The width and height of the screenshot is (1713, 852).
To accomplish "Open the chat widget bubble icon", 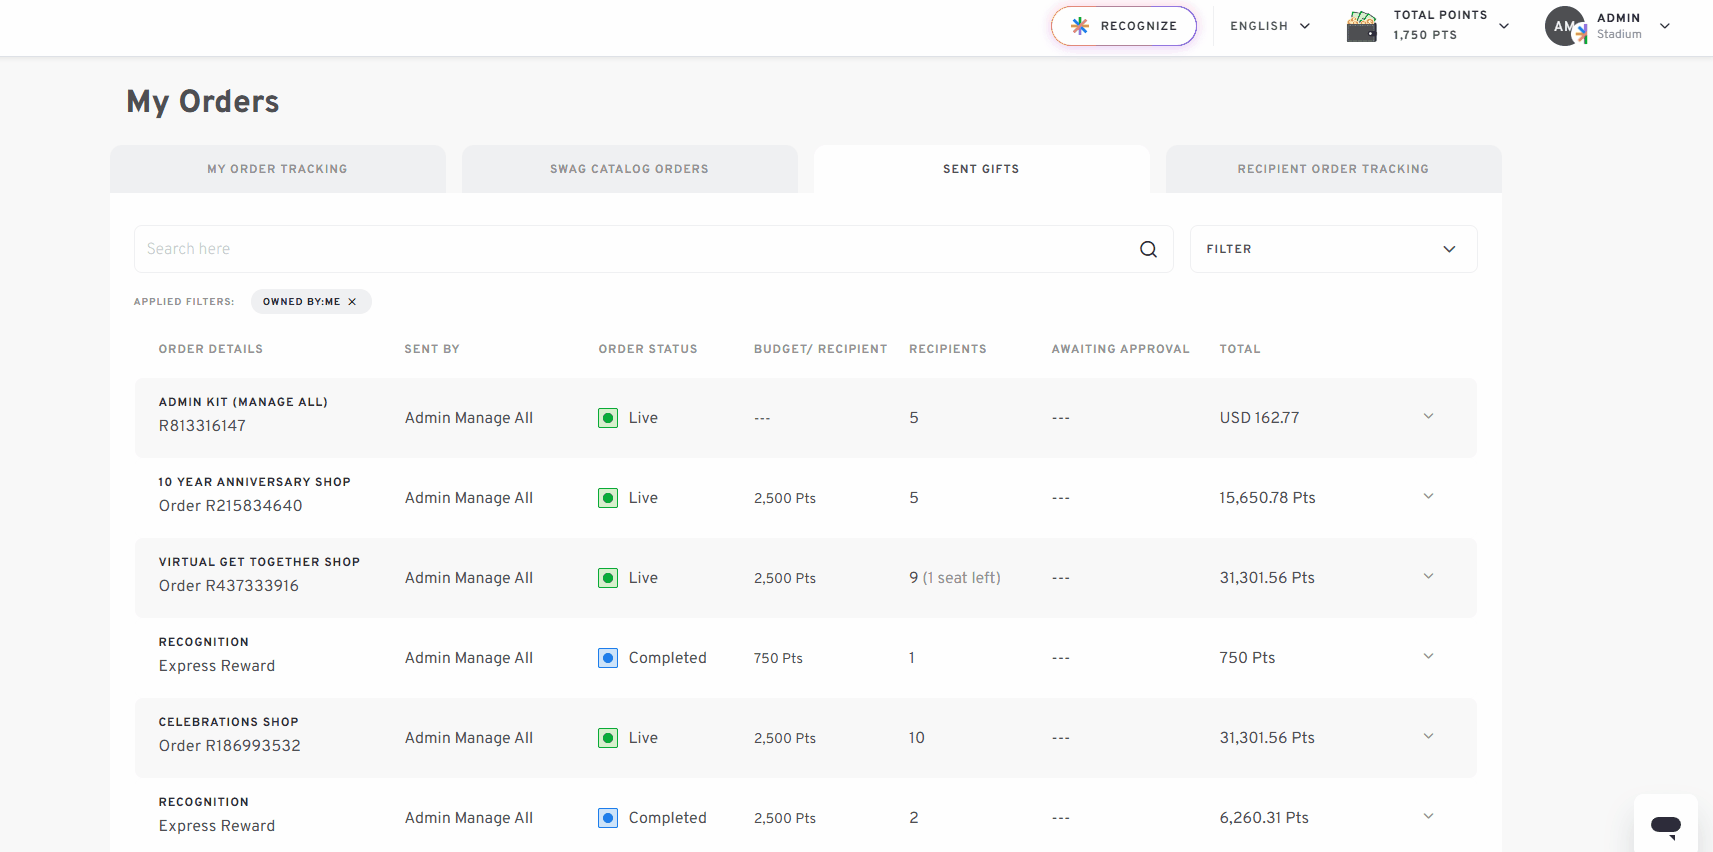I will point(1665,826).
